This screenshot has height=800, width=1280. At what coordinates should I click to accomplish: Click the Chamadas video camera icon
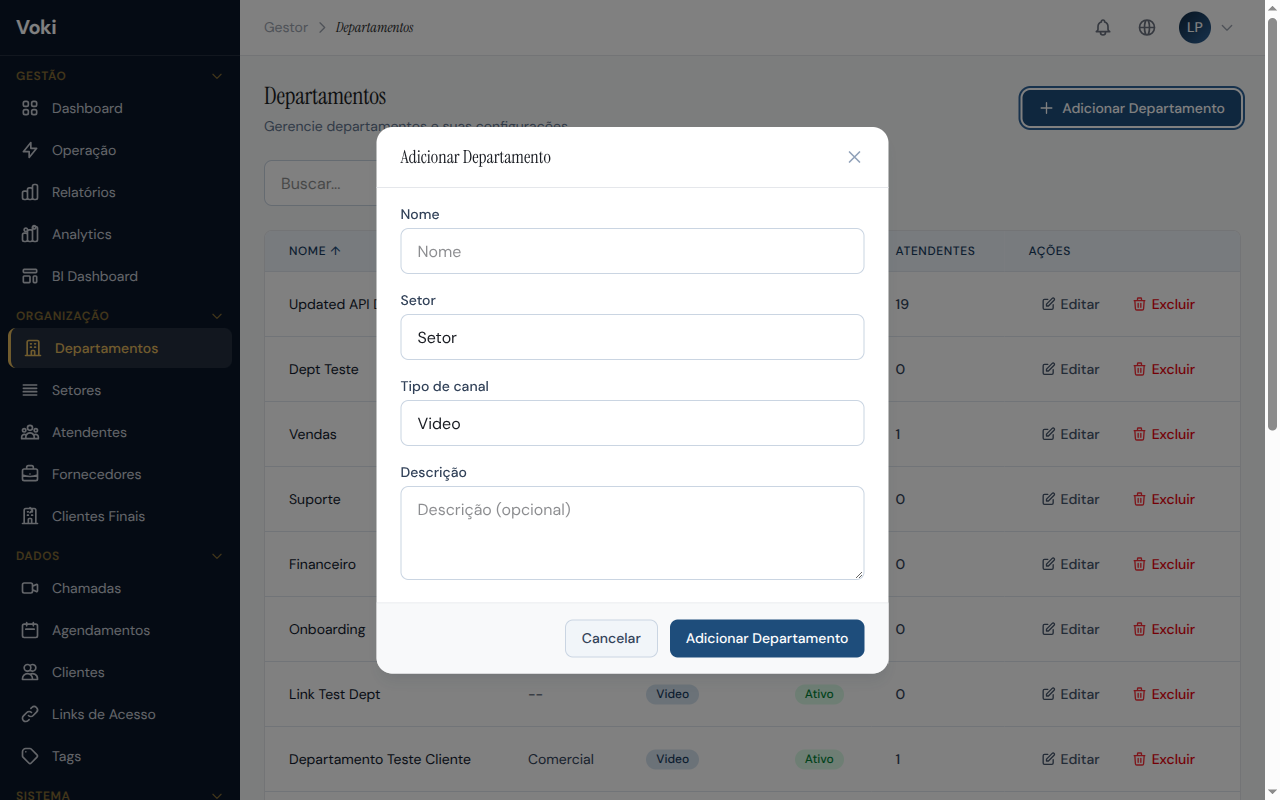30,588
